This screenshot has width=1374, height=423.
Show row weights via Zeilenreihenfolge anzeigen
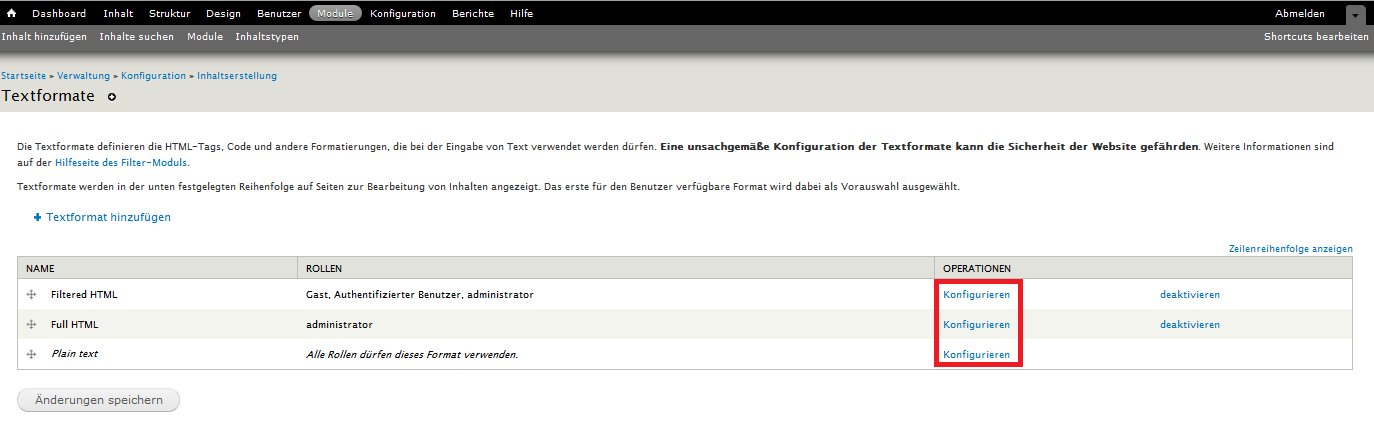click(1290, 249)
